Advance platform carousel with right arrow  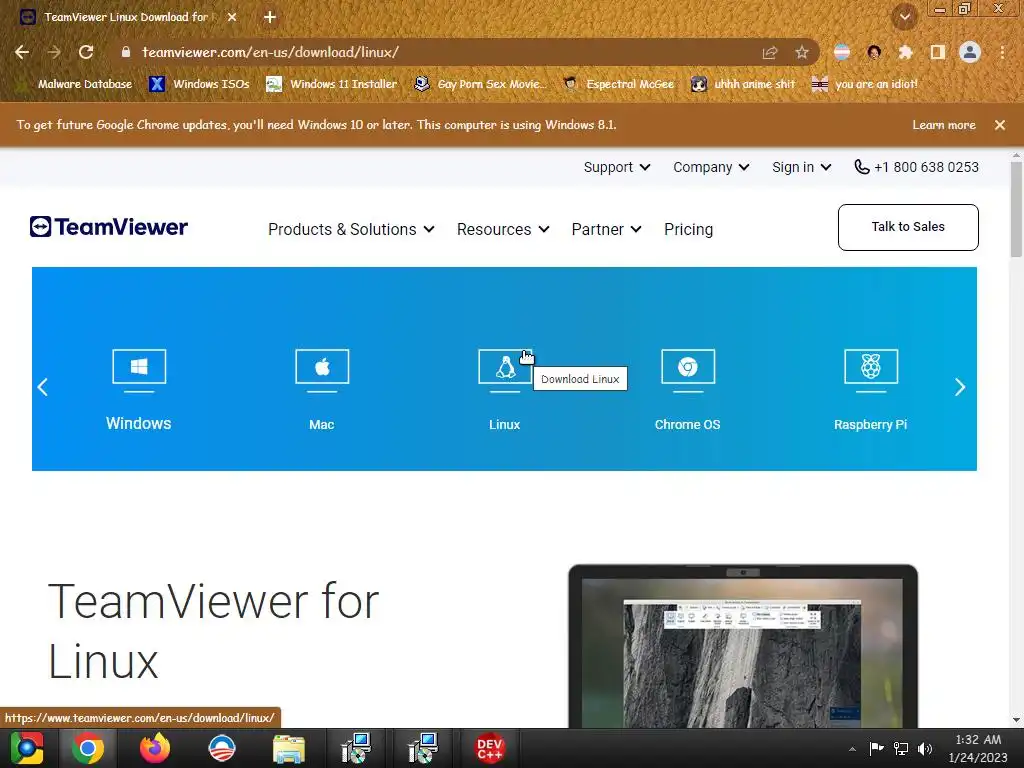(x=959, y=387)
